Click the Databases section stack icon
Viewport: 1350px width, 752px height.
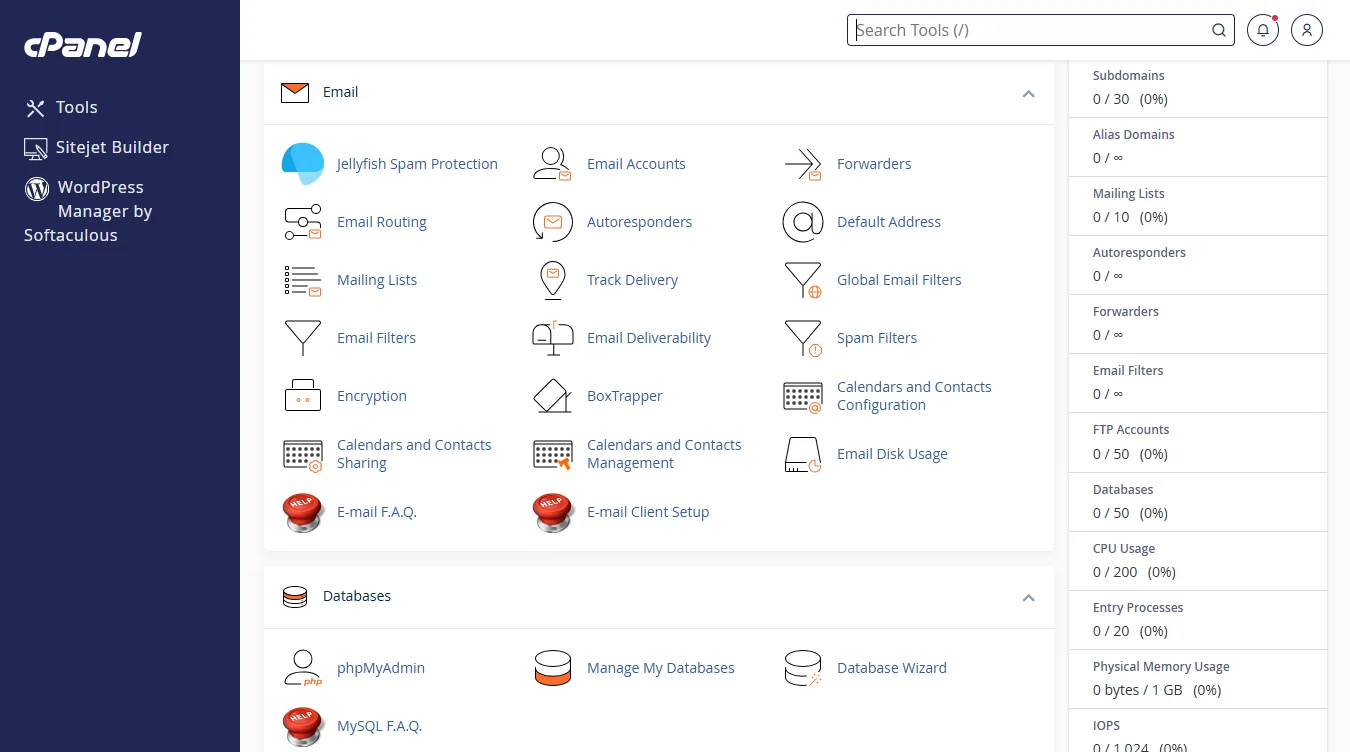pyautogui.click(x=295, y=597)
